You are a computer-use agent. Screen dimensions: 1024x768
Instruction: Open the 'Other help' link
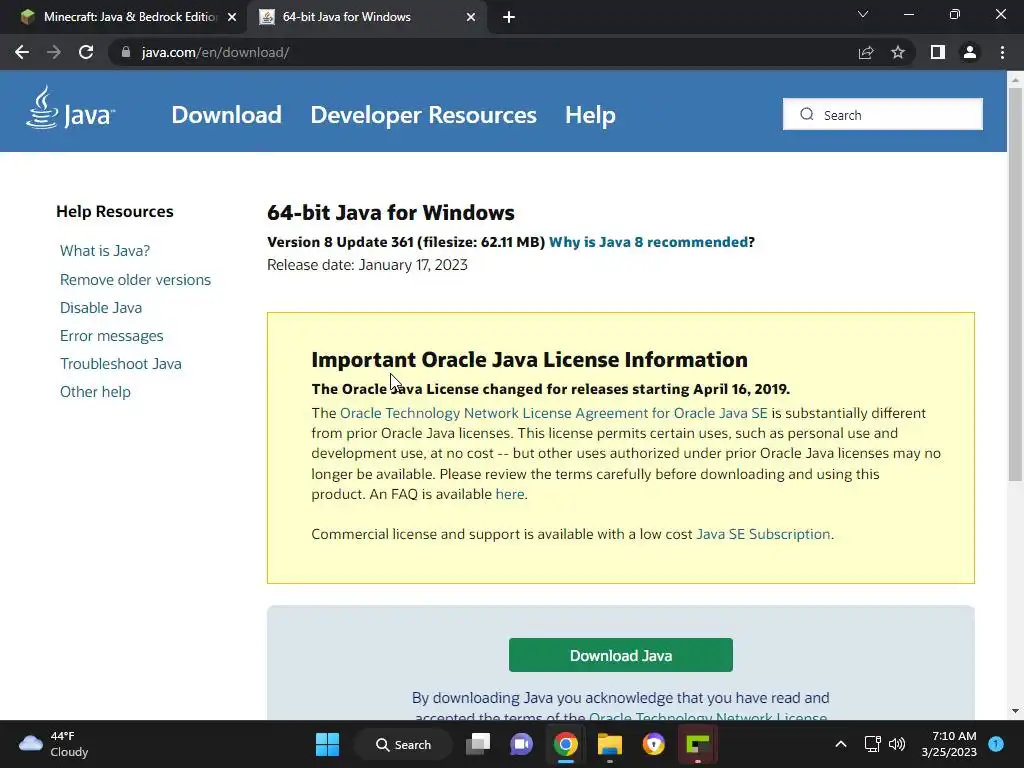coord(95,392)
